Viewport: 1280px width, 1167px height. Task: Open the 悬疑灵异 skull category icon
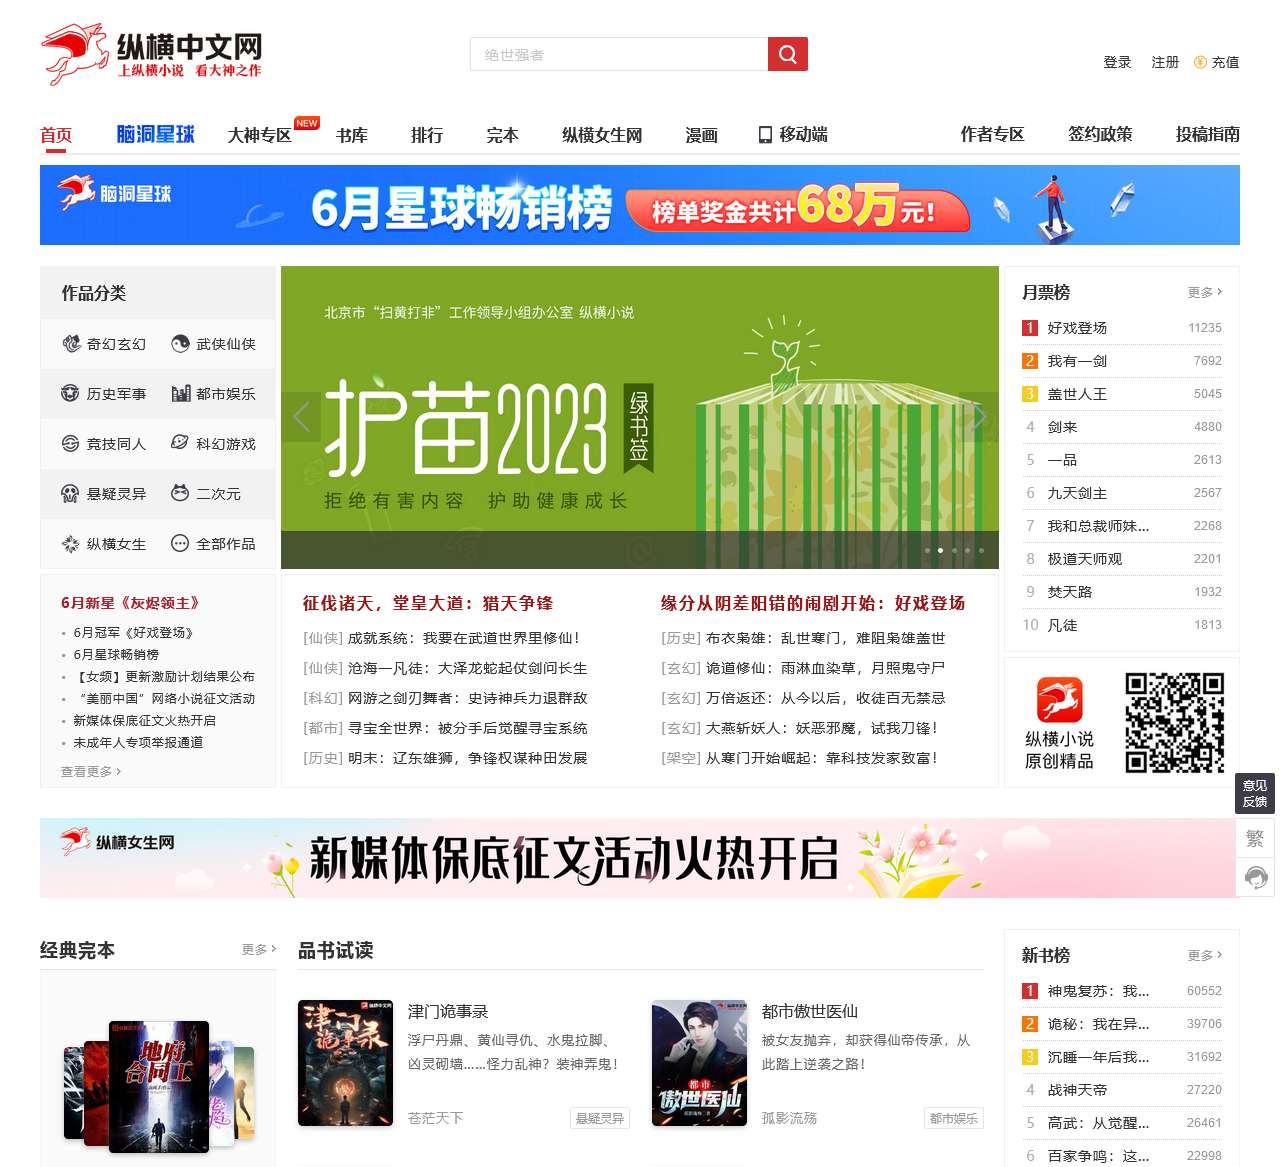70,494
